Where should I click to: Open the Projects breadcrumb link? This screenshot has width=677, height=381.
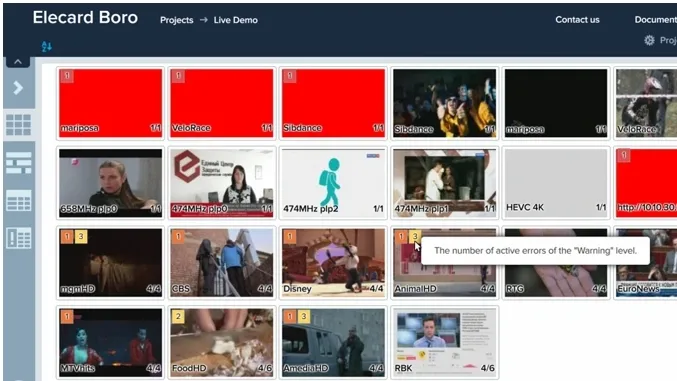coord(177,20)
